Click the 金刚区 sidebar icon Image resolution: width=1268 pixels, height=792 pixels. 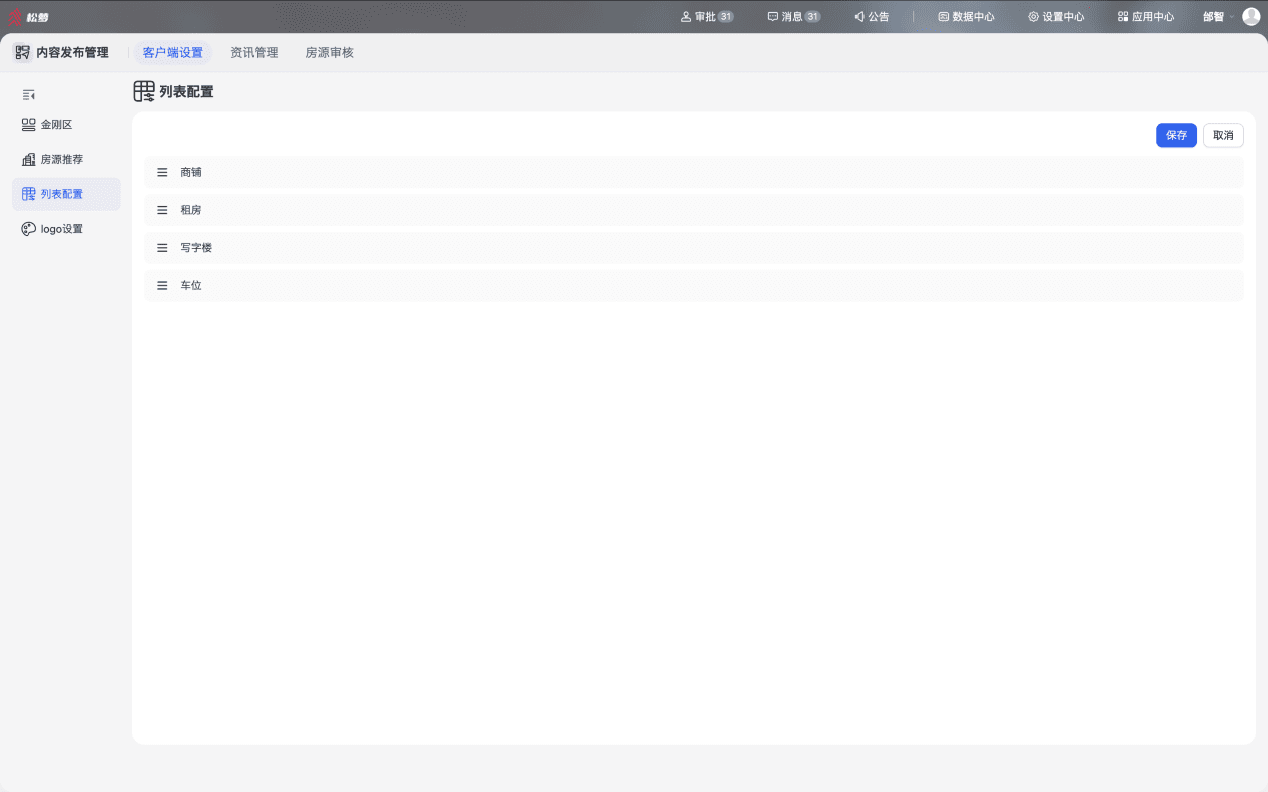29,125
